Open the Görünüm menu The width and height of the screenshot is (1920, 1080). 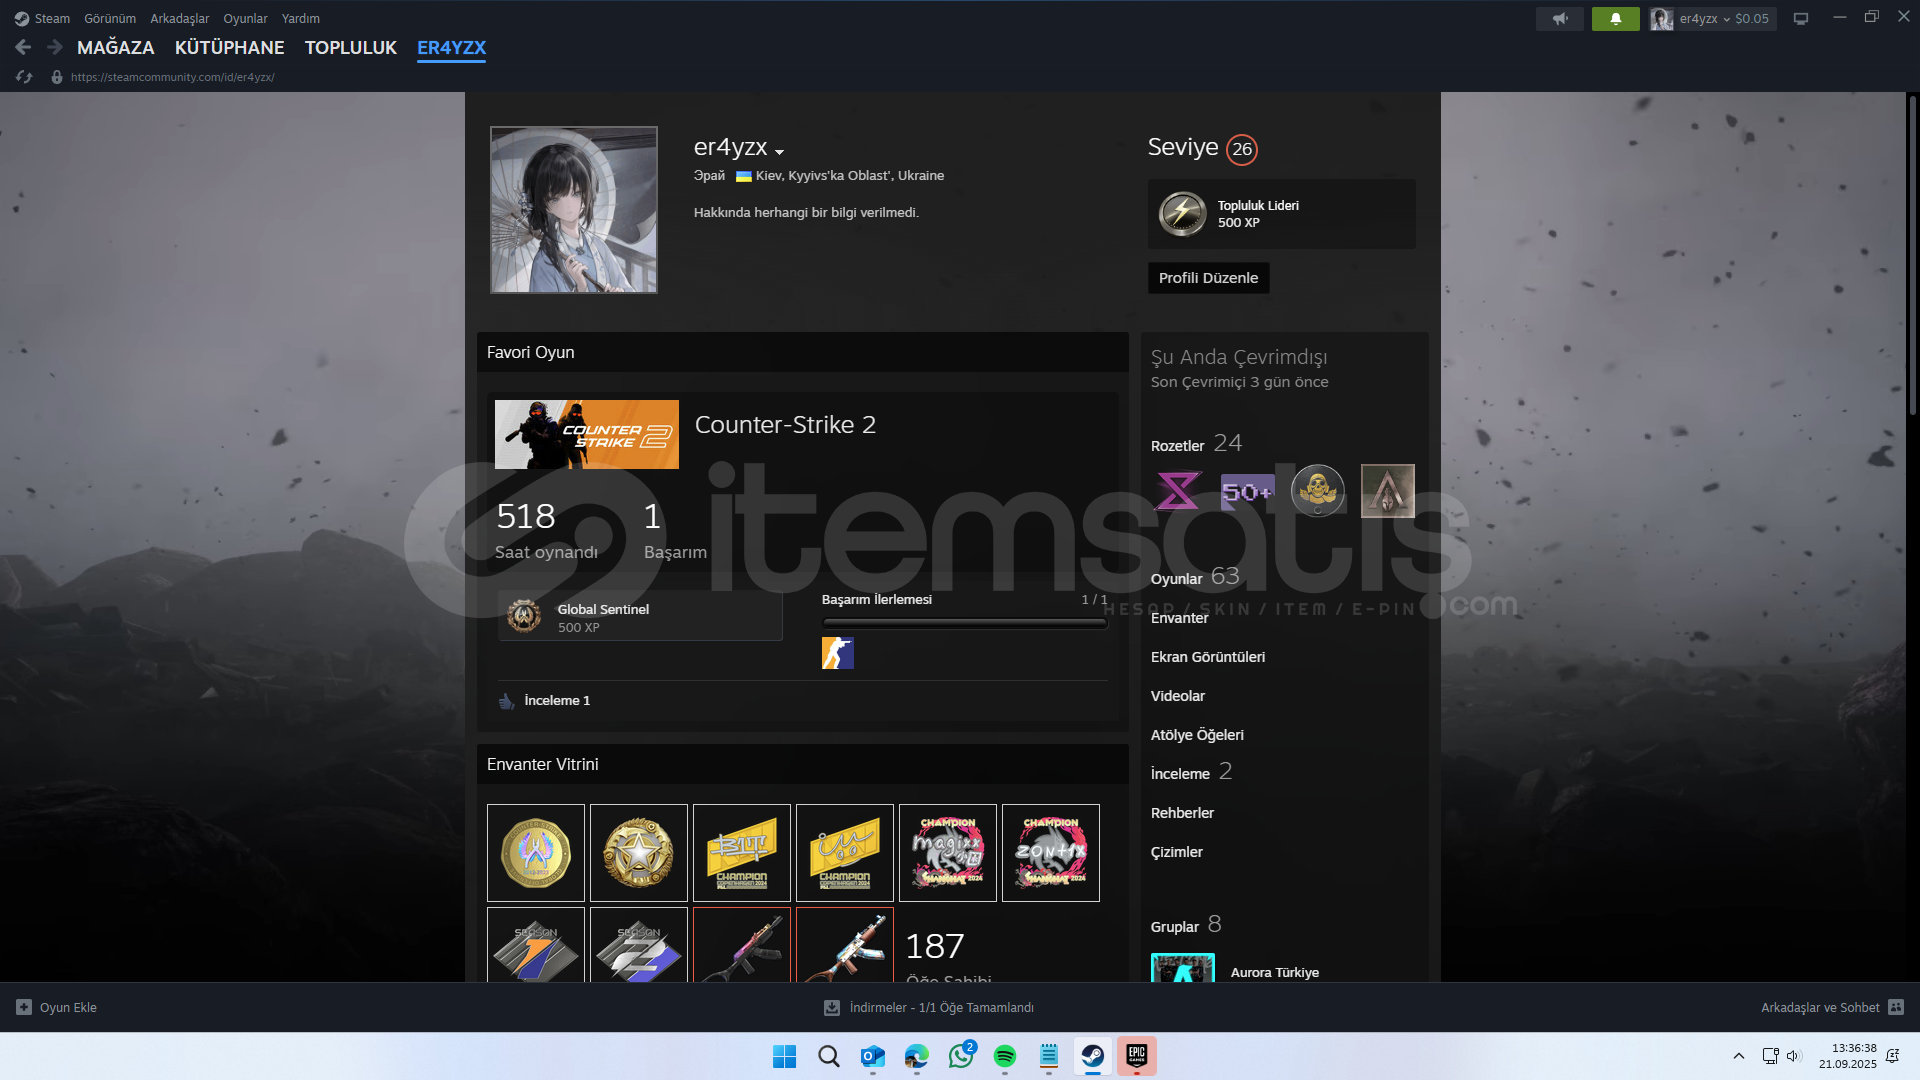coord(110,18)
